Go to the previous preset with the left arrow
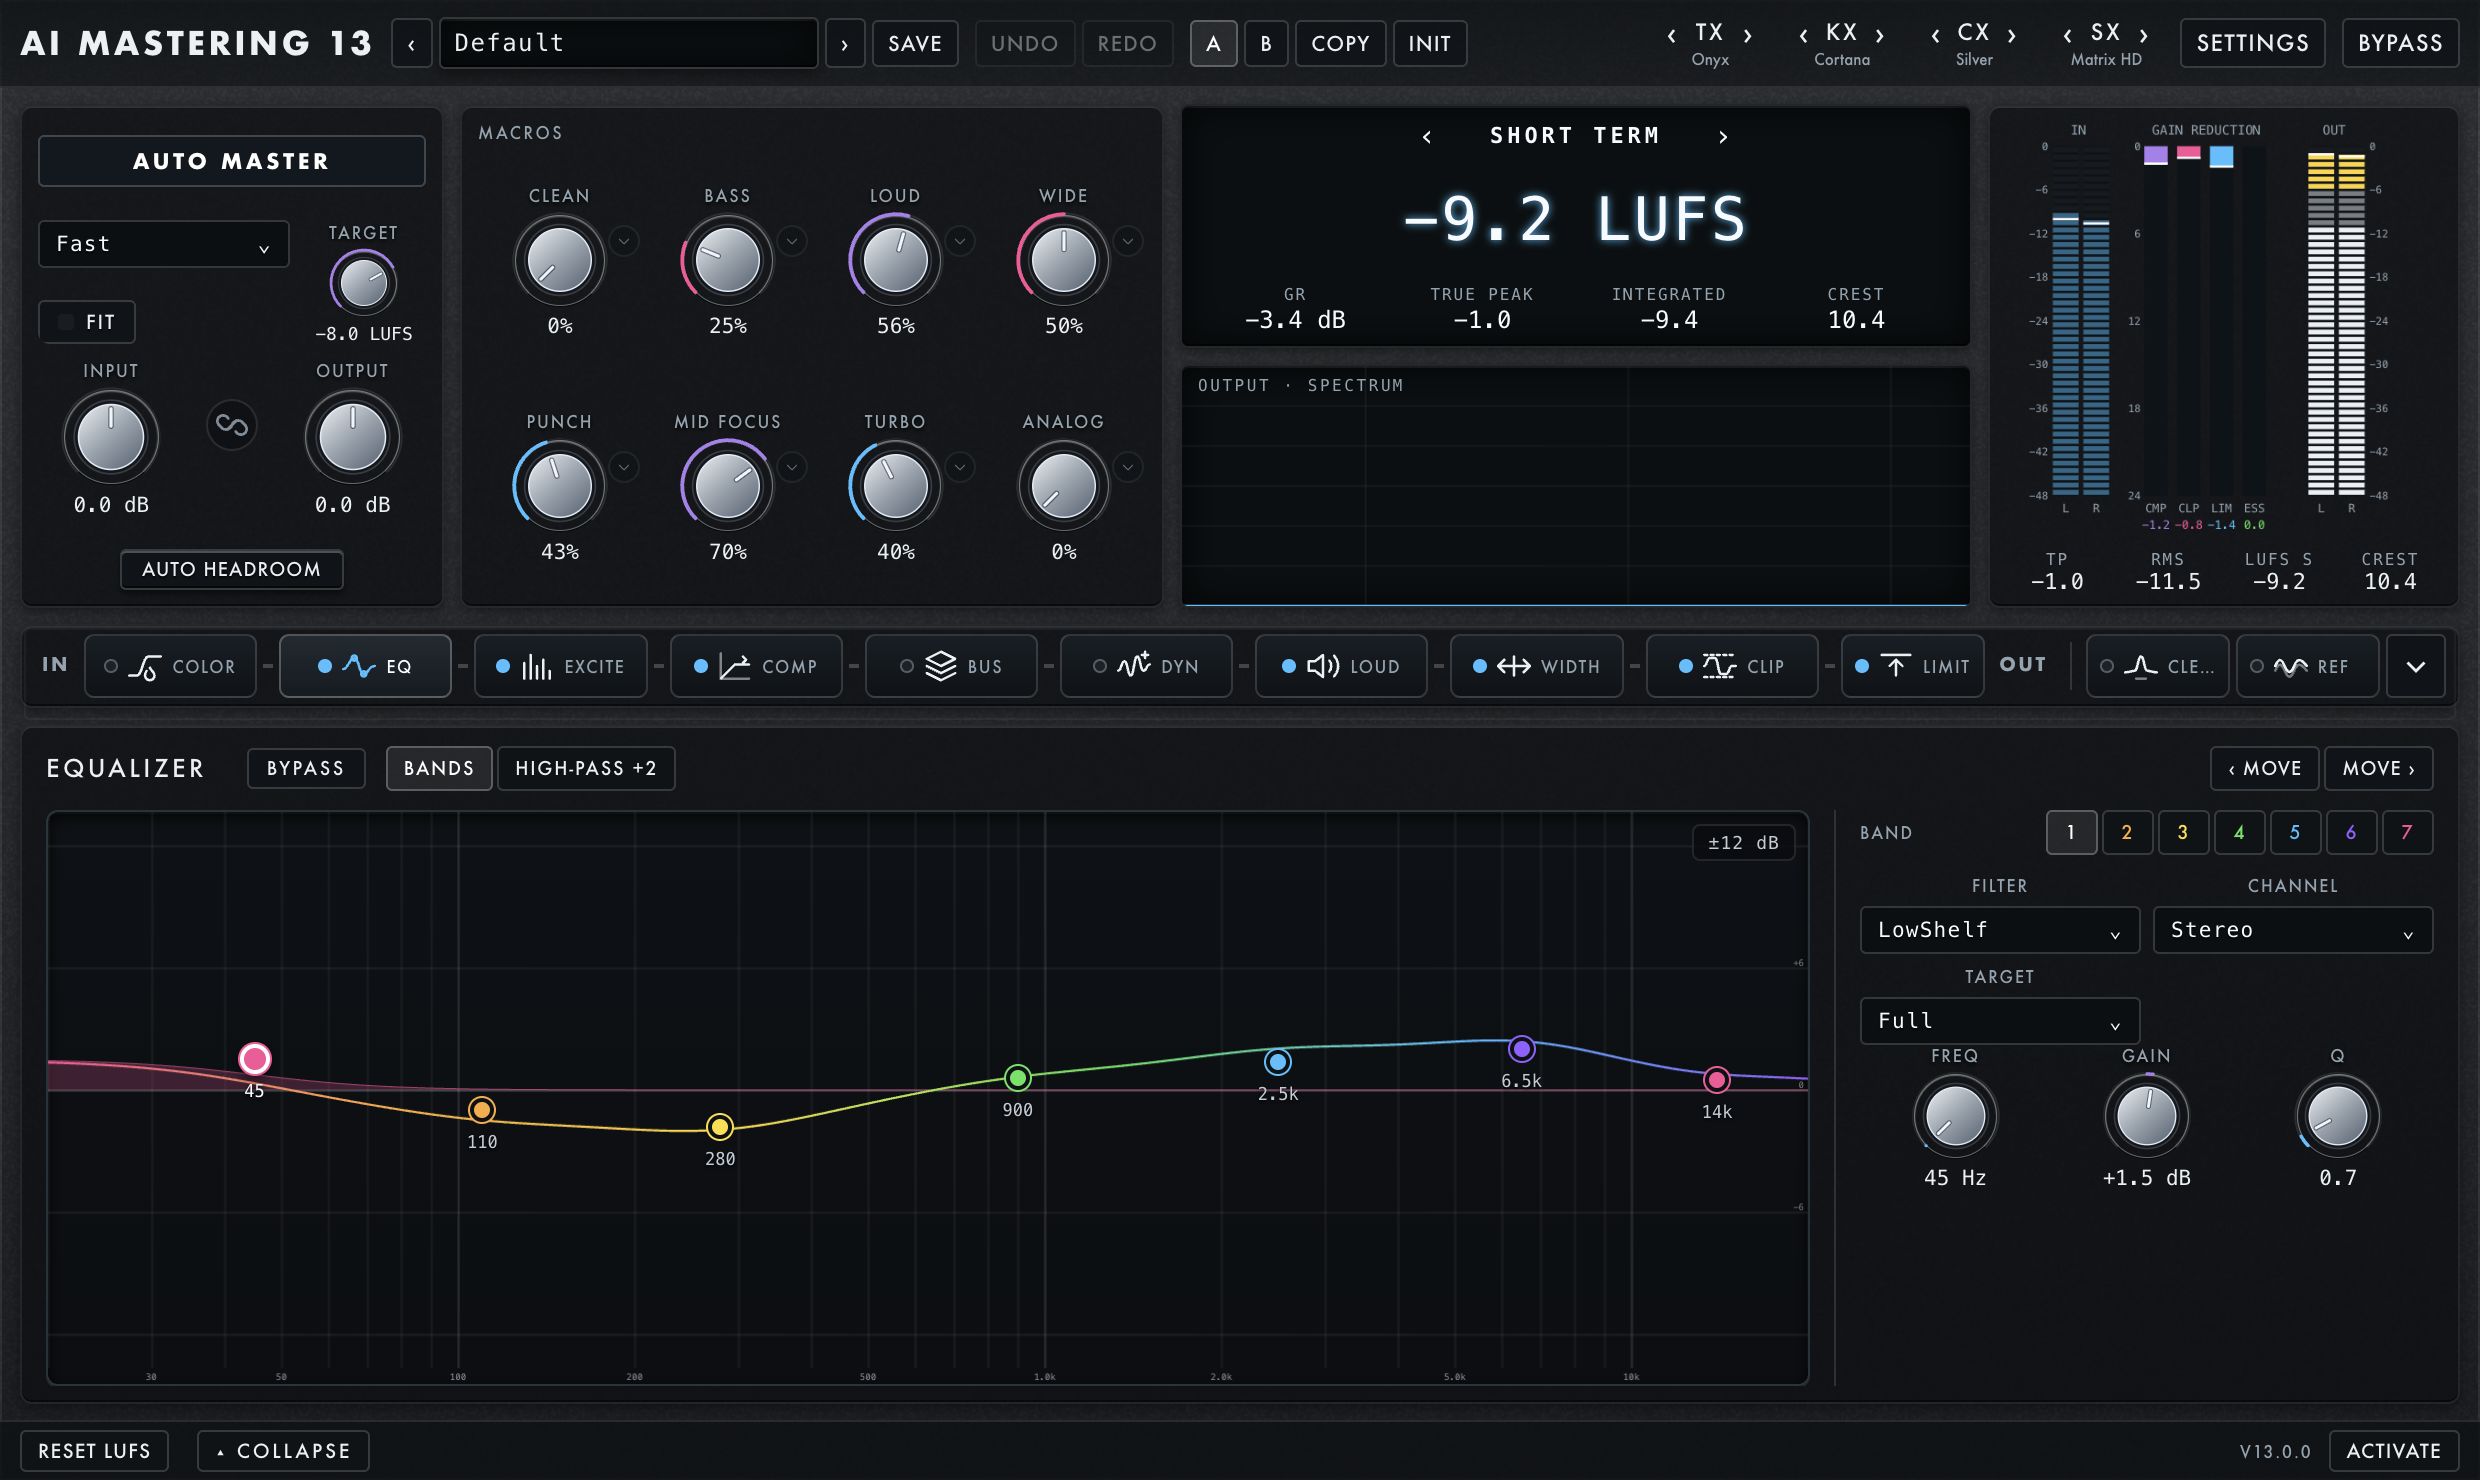The height and width of the screenshot is (1480, 2480). (x=411, y=43)
